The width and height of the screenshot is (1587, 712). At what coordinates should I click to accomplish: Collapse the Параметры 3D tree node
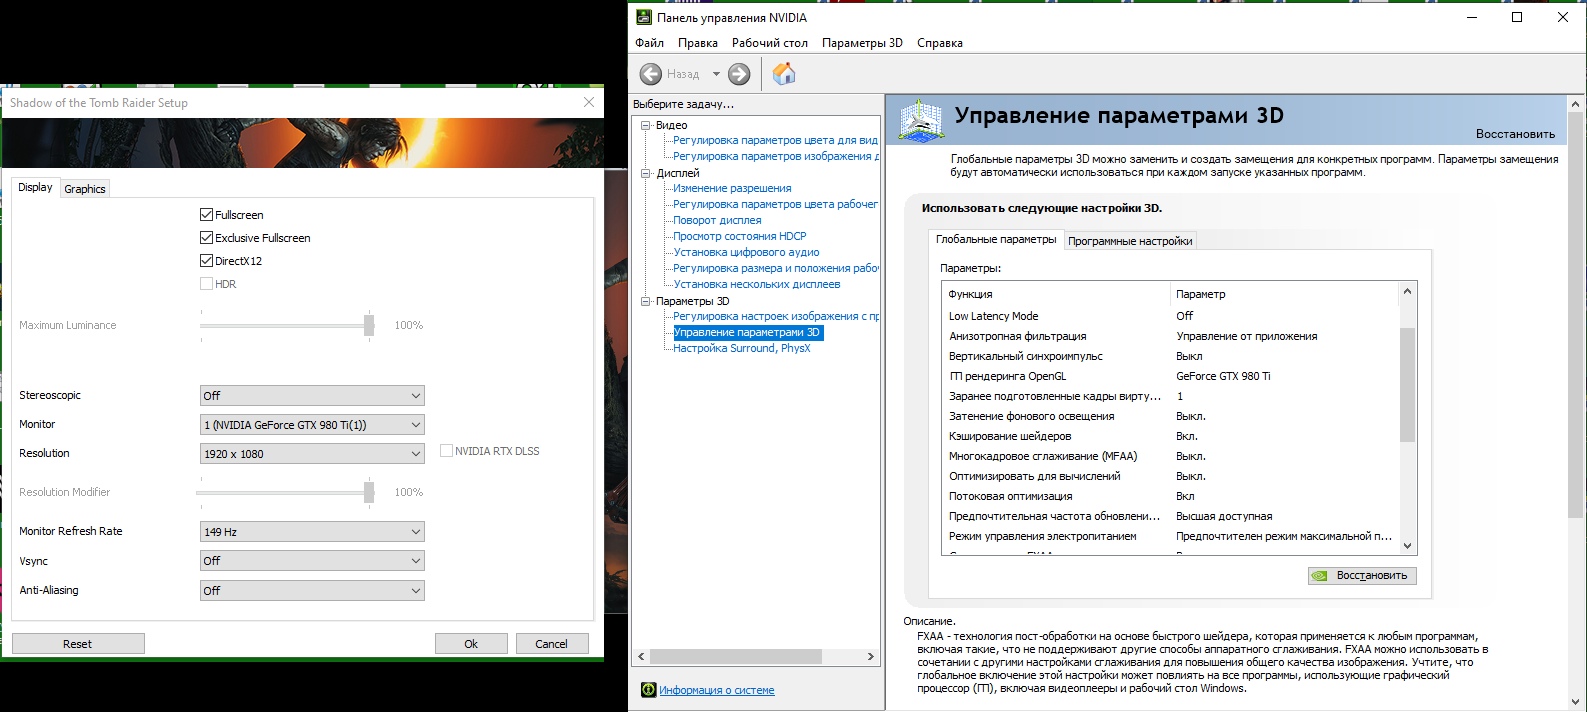(646, 301)
